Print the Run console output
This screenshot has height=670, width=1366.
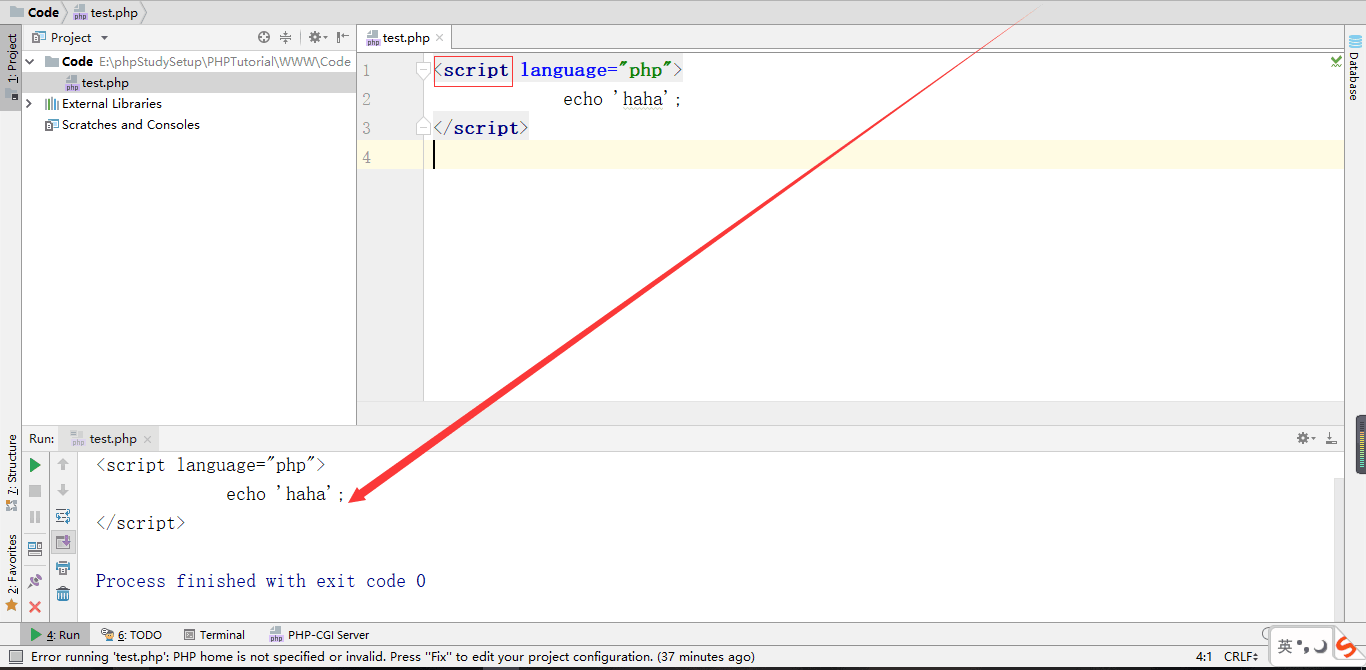tap(63, 568)
